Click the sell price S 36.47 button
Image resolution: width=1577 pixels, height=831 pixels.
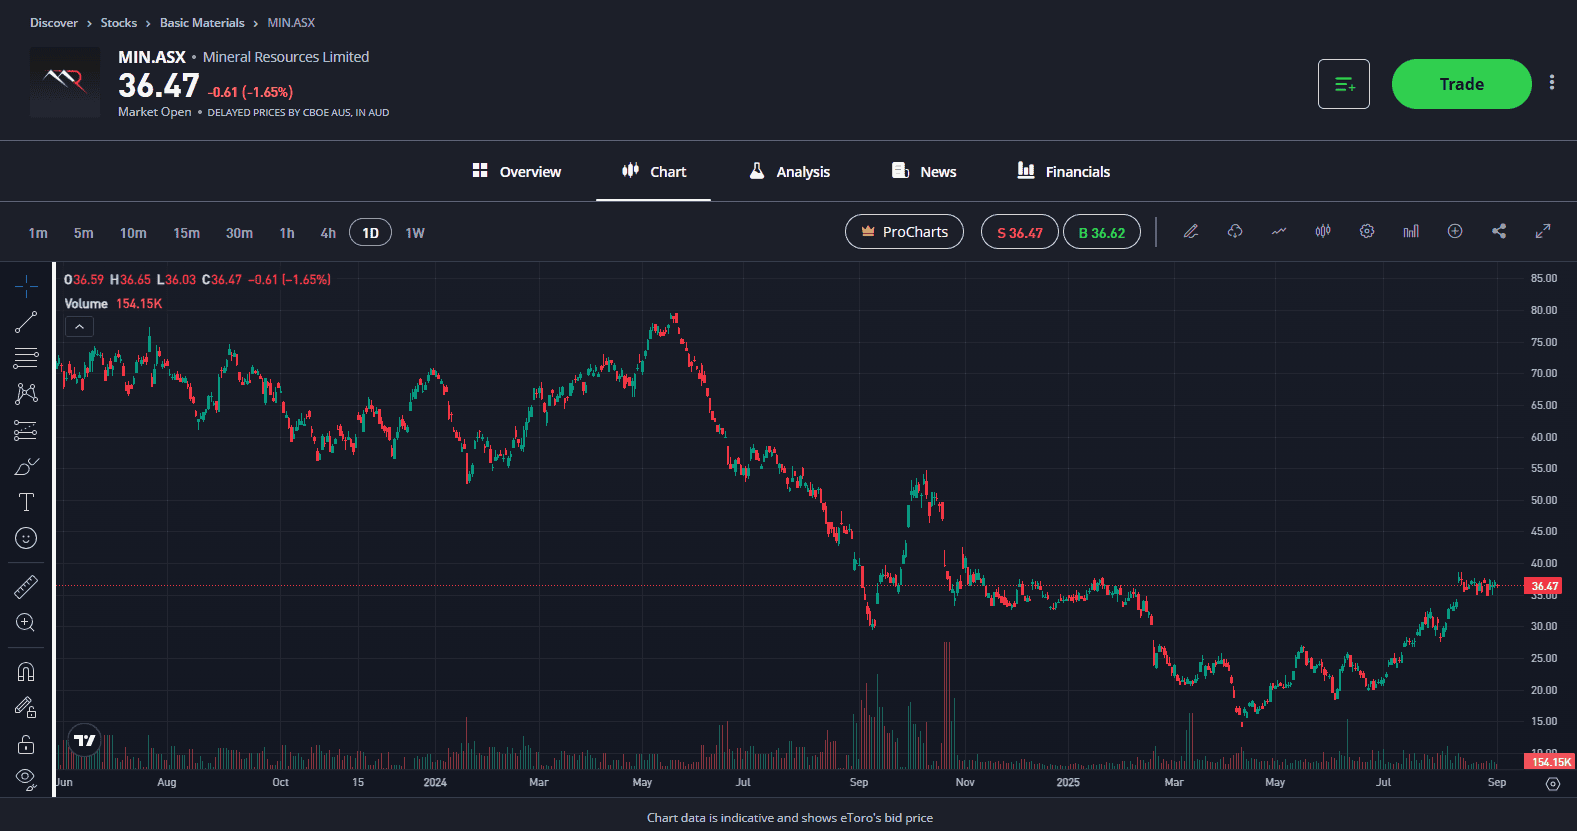[1020, 232]
